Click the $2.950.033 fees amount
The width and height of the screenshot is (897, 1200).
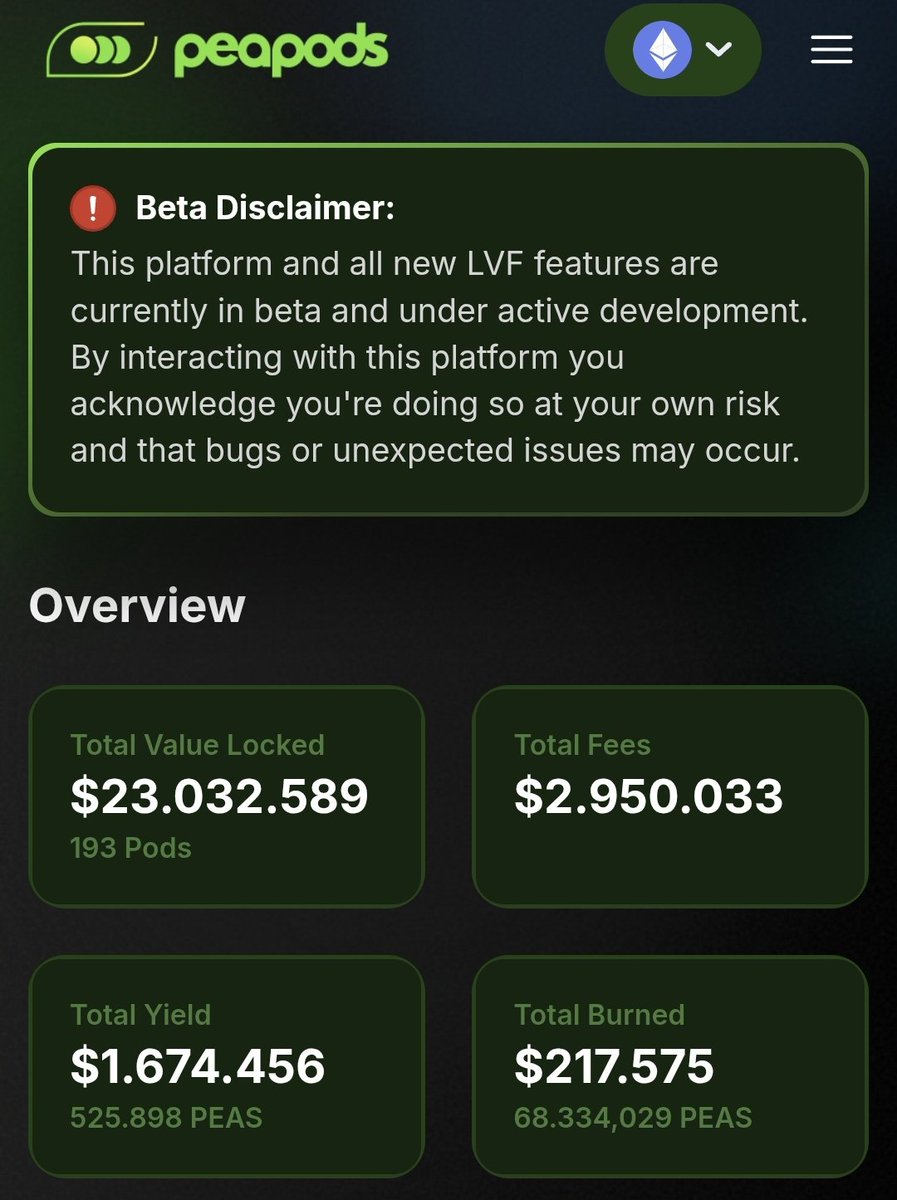point(648,796)
